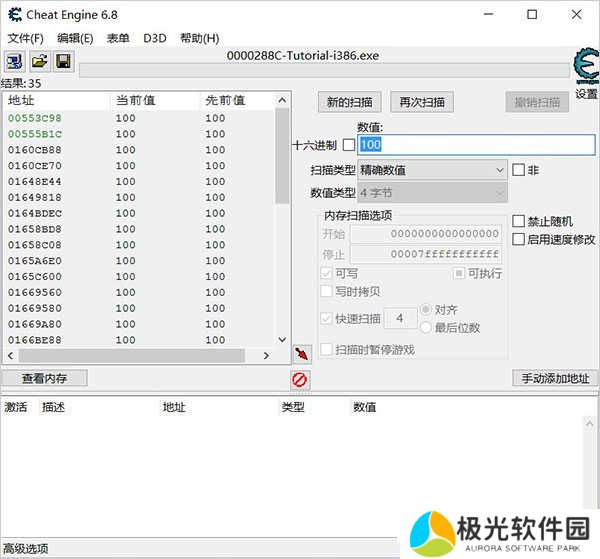Open the 数值类型 4字节 dropdown
600x559 pixels.
pyautogui.click(x=432, y=193)
